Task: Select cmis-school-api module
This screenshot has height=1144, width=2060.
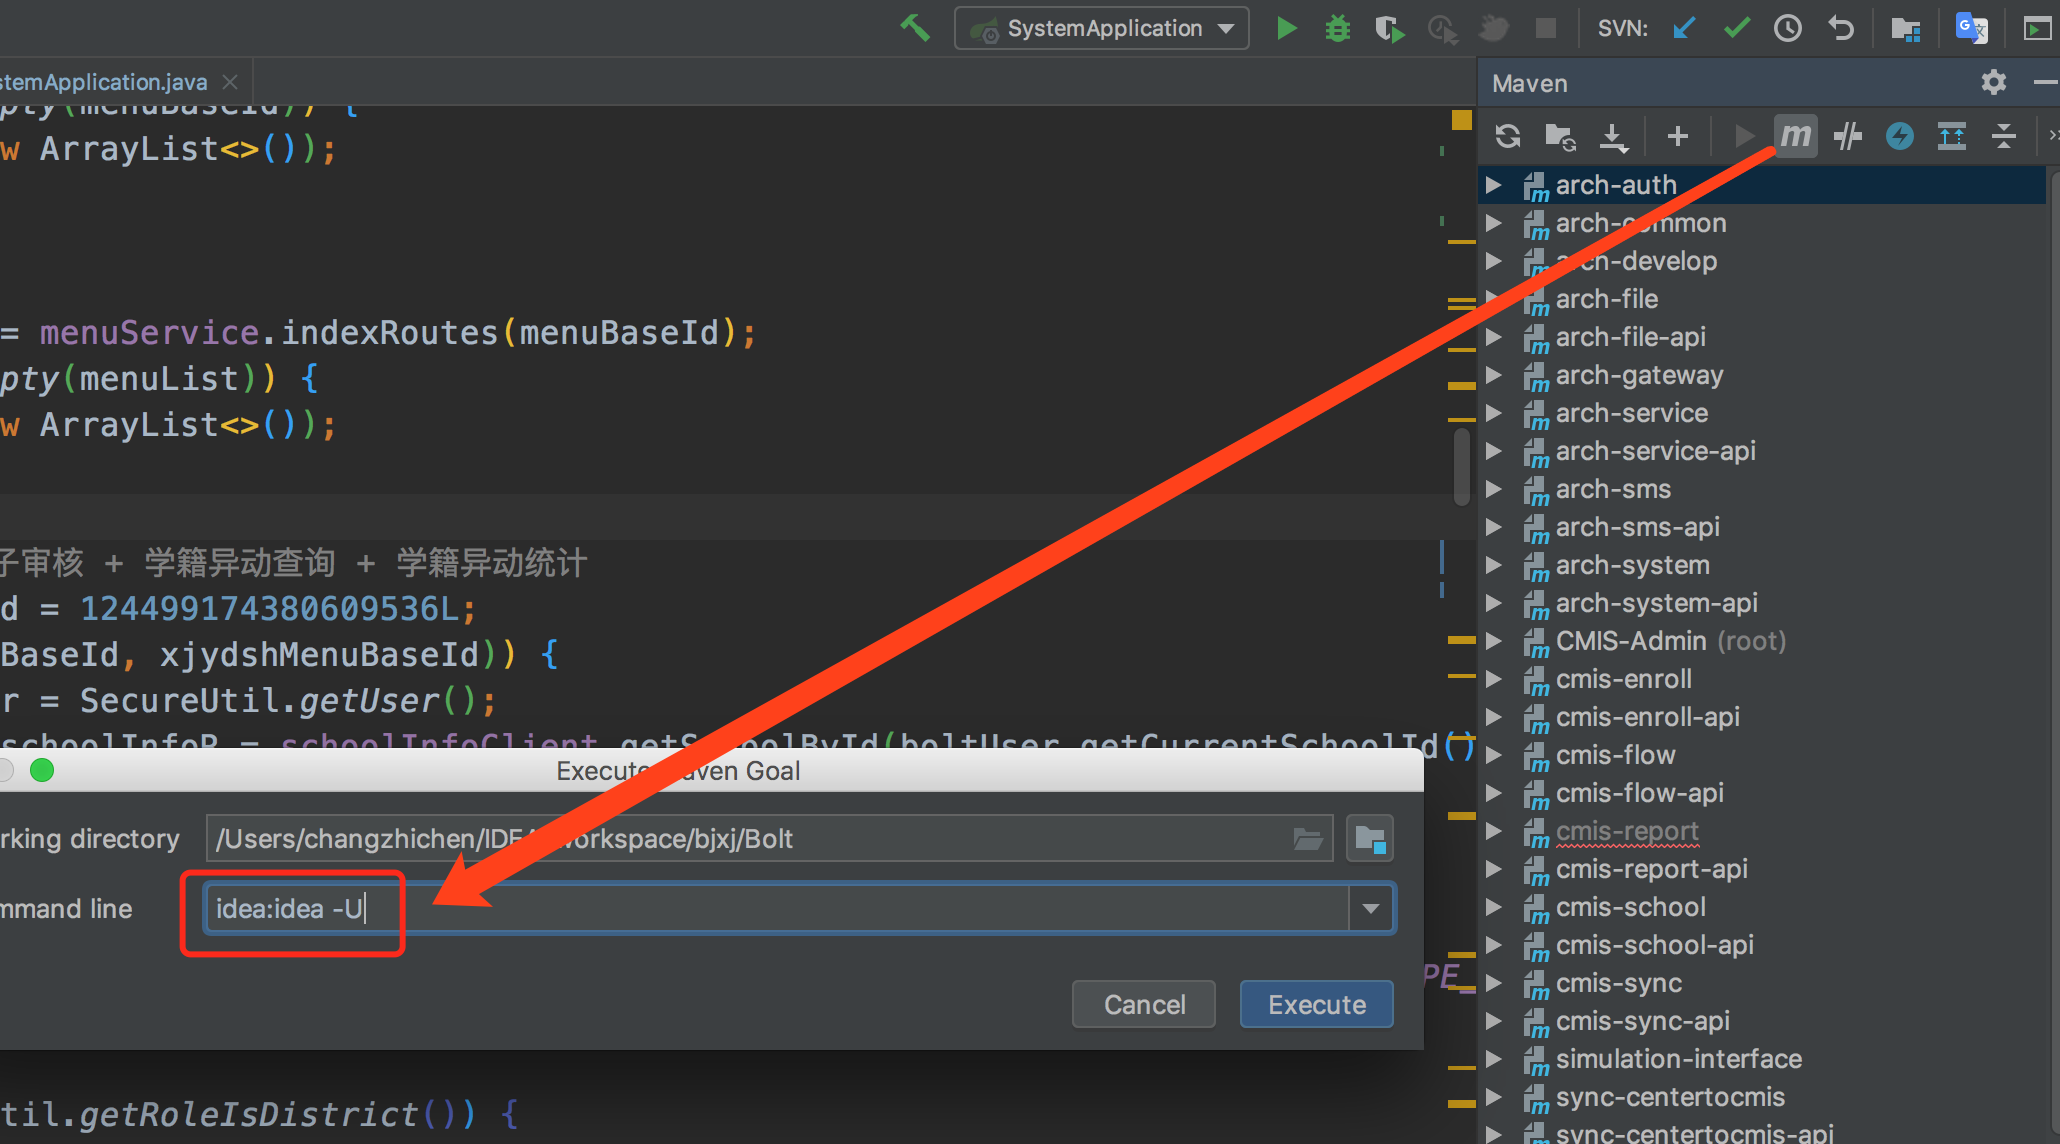Action: [x=1654, y=945]
